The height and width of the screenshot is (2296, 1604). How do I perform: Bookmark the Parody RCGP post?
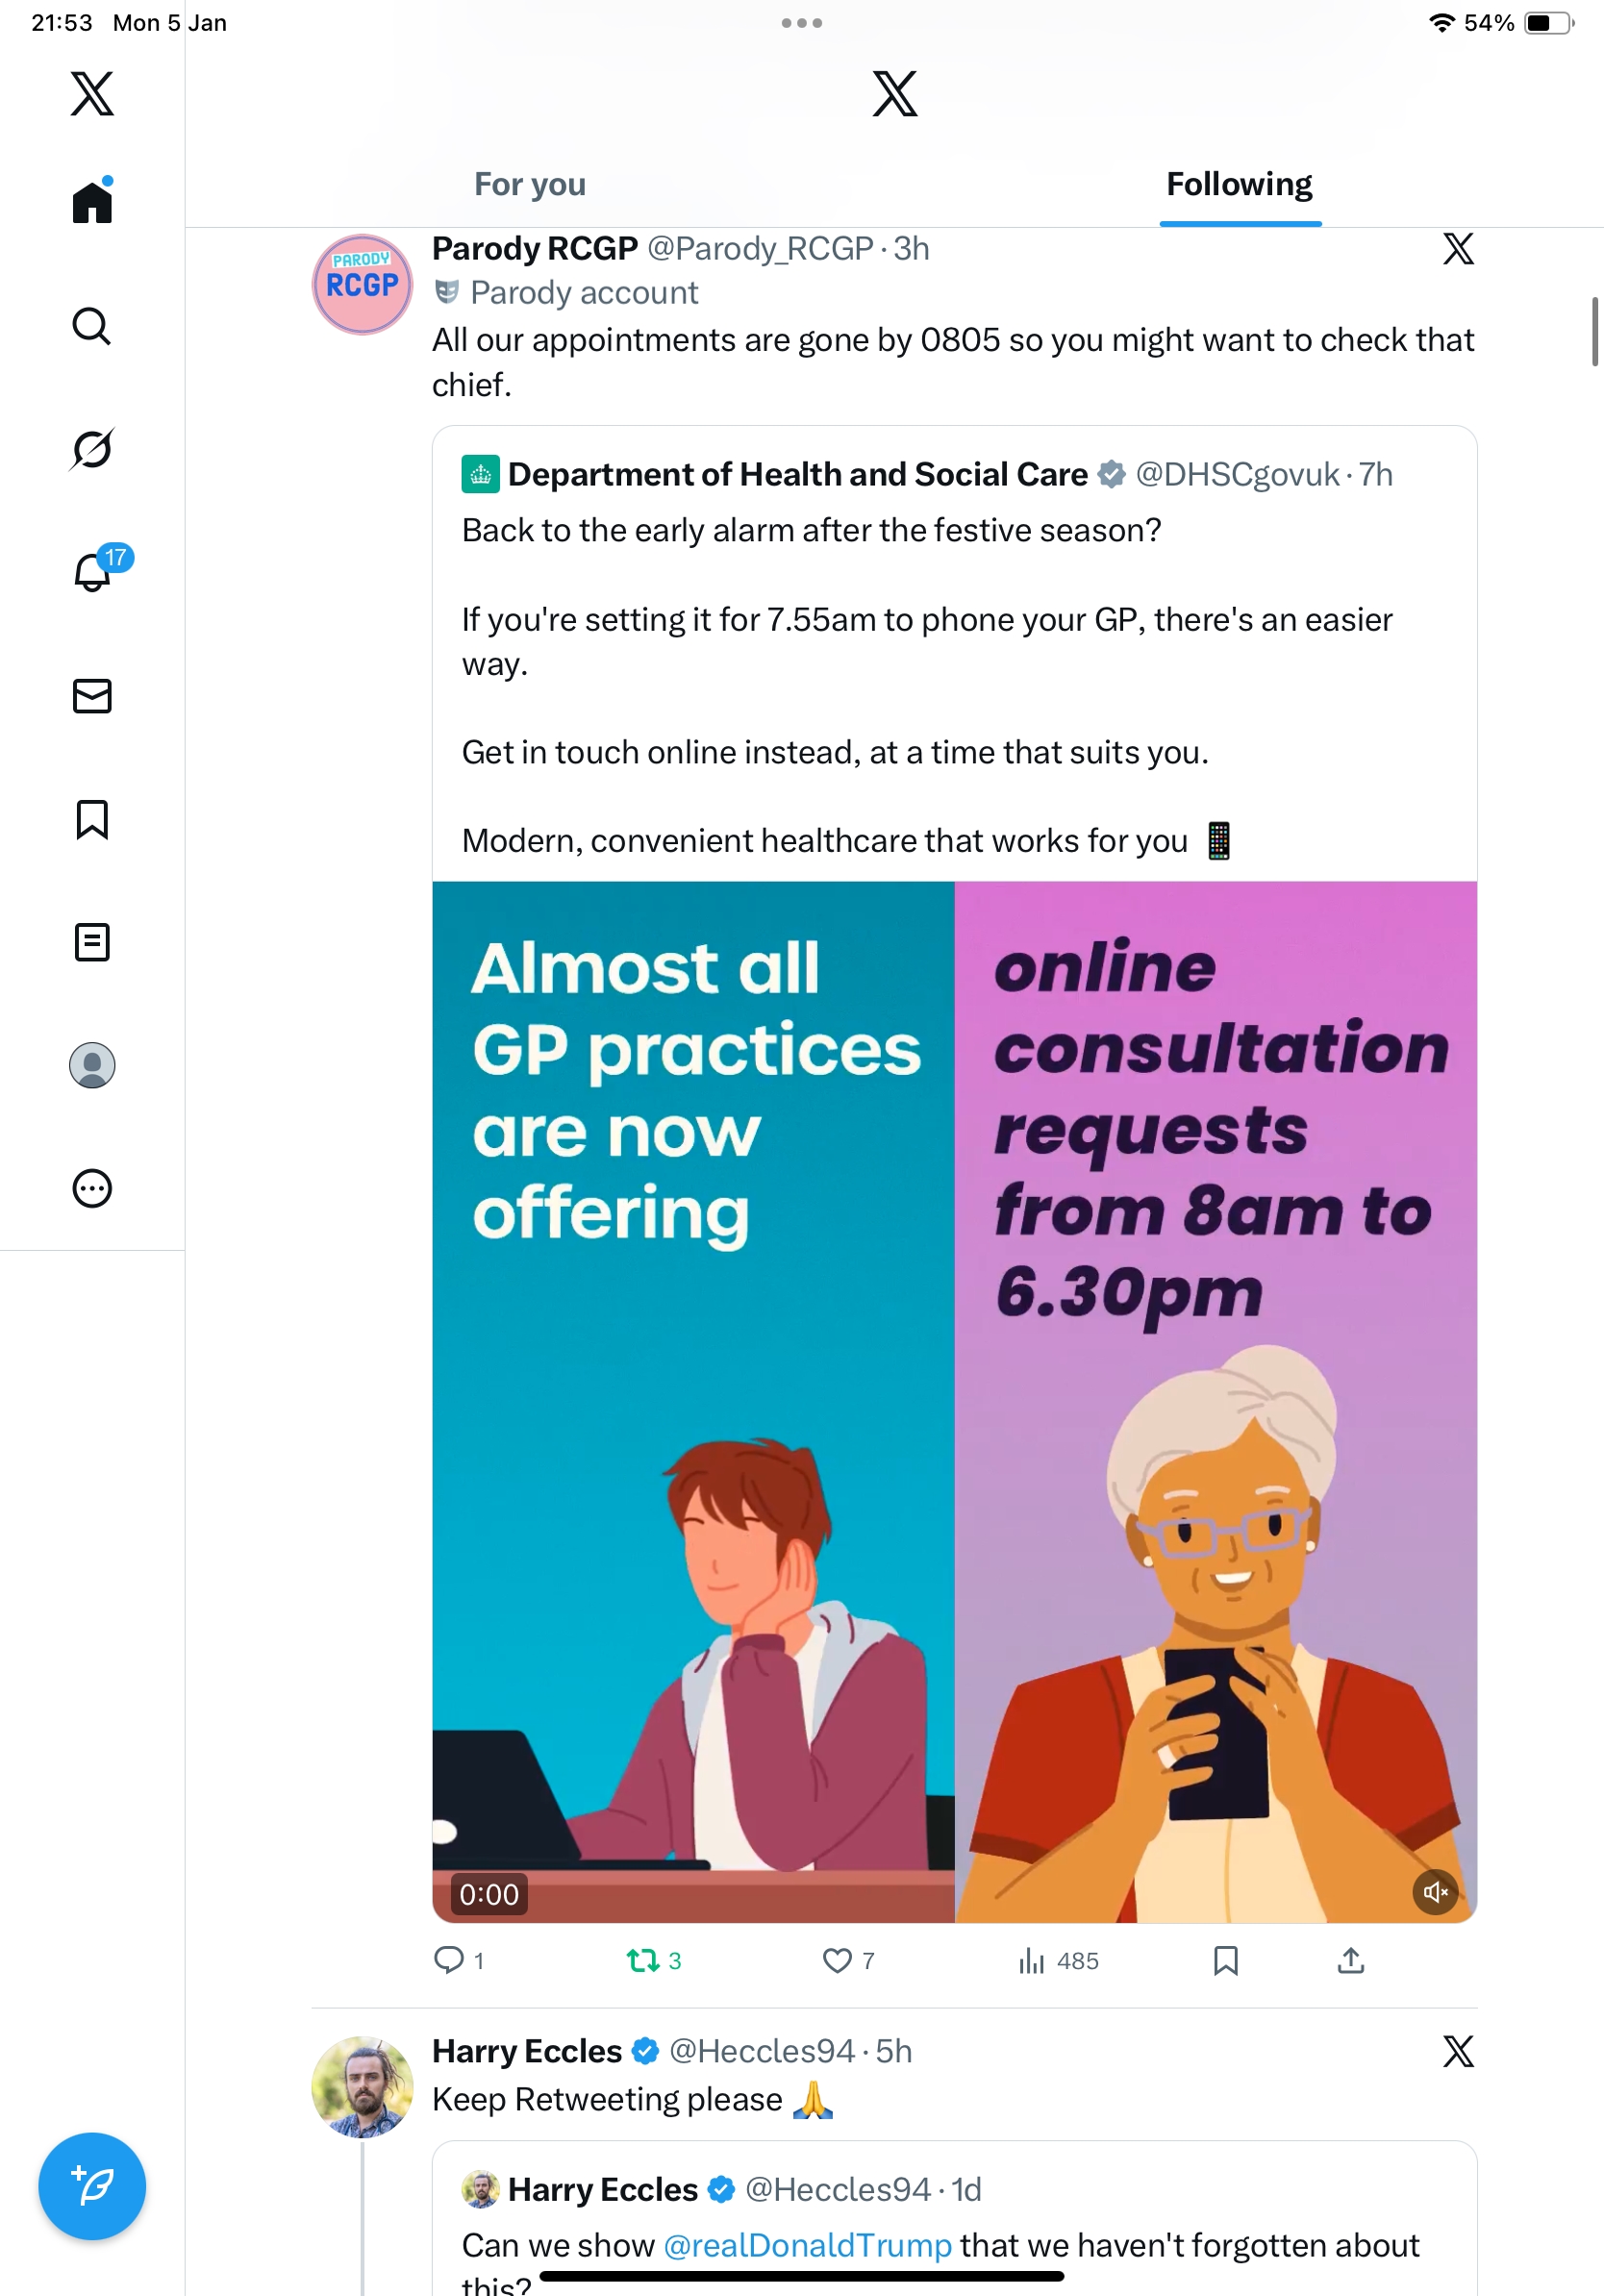tap(1225, 1961)
